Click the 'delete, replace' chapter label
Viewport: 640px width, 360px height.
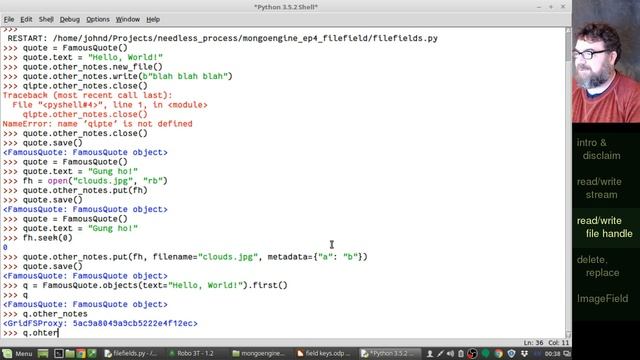tap(598, 266)
